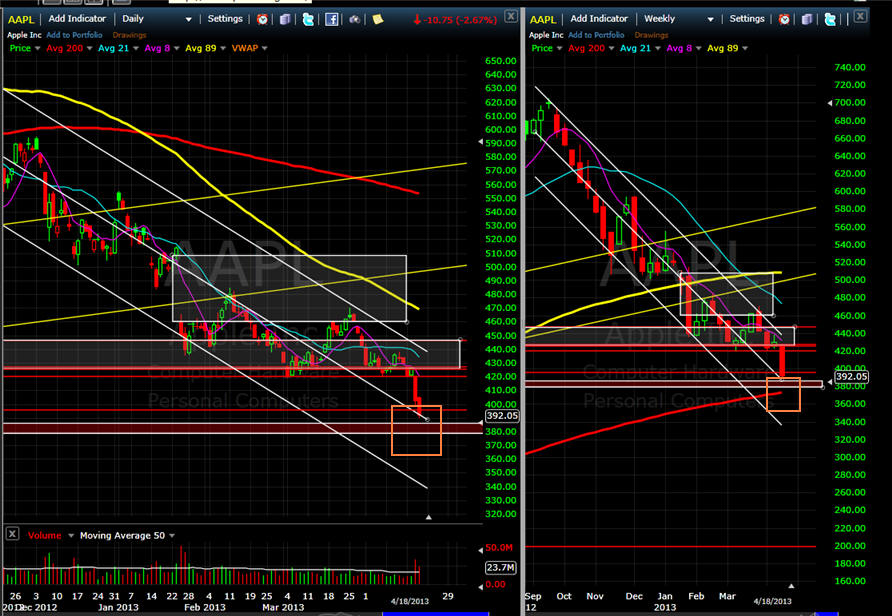Click the Apple Inc name on Daily chart
The width and height of the screenshot is (892, 616).
point(24,35)
